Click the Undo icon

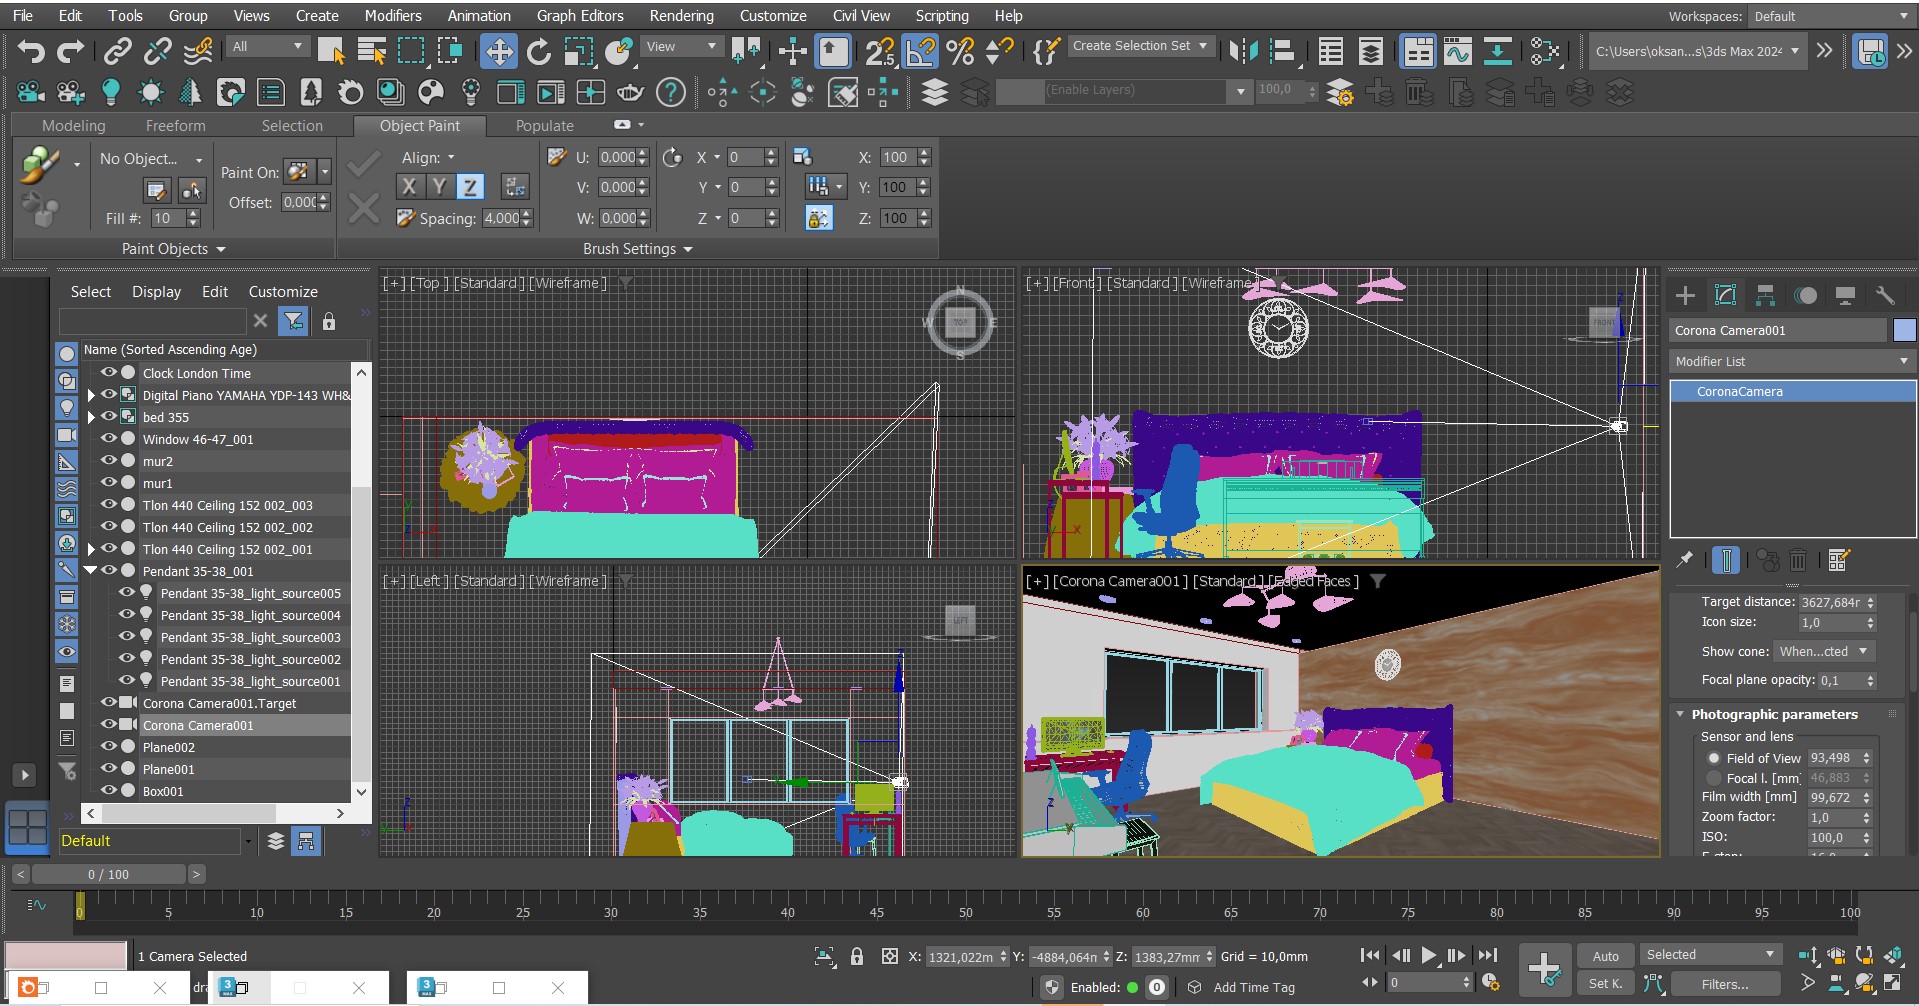29,51
